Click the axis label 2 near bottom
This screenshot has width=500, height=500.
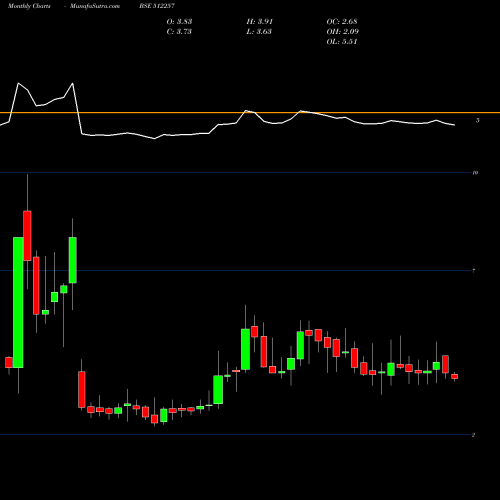click(x=473, y=435)
